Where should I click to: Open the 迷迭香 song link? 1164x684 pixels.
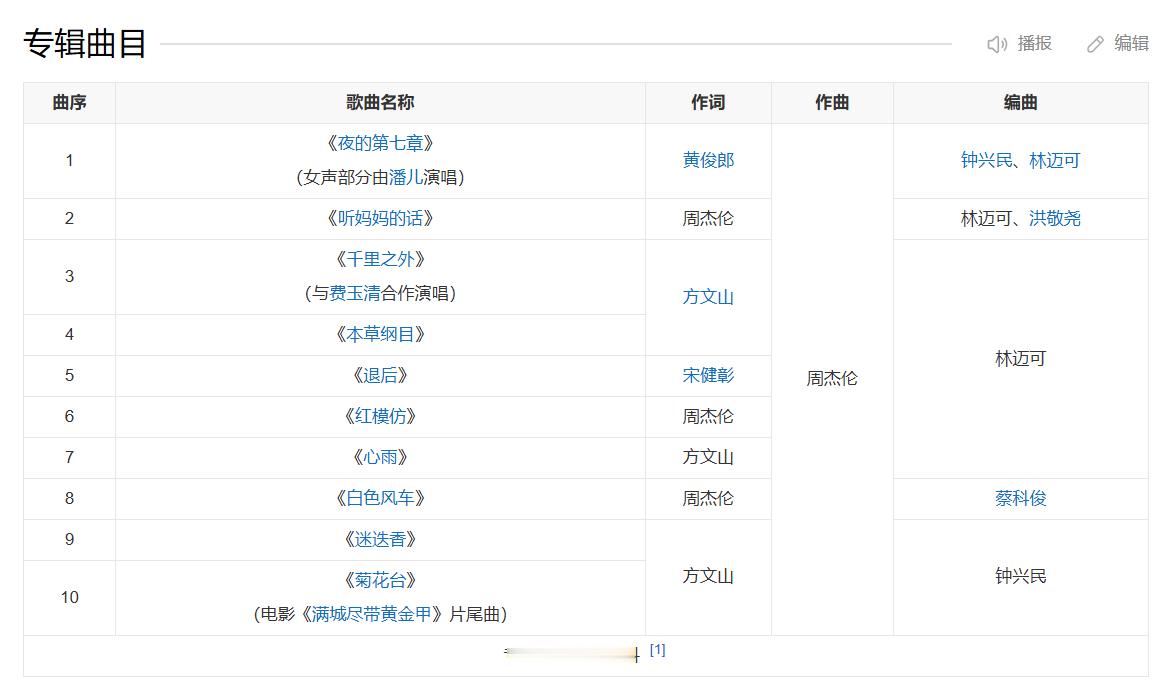[380, 539]
